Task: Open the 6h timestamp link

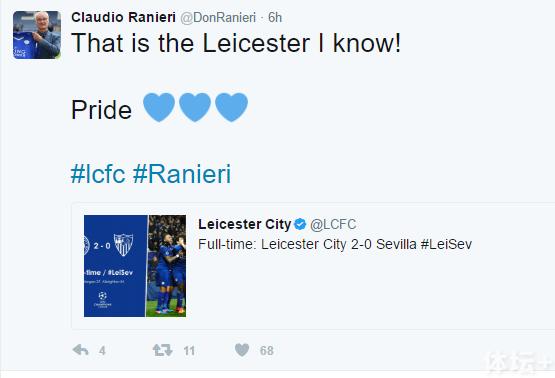Action: pos(275,17)
